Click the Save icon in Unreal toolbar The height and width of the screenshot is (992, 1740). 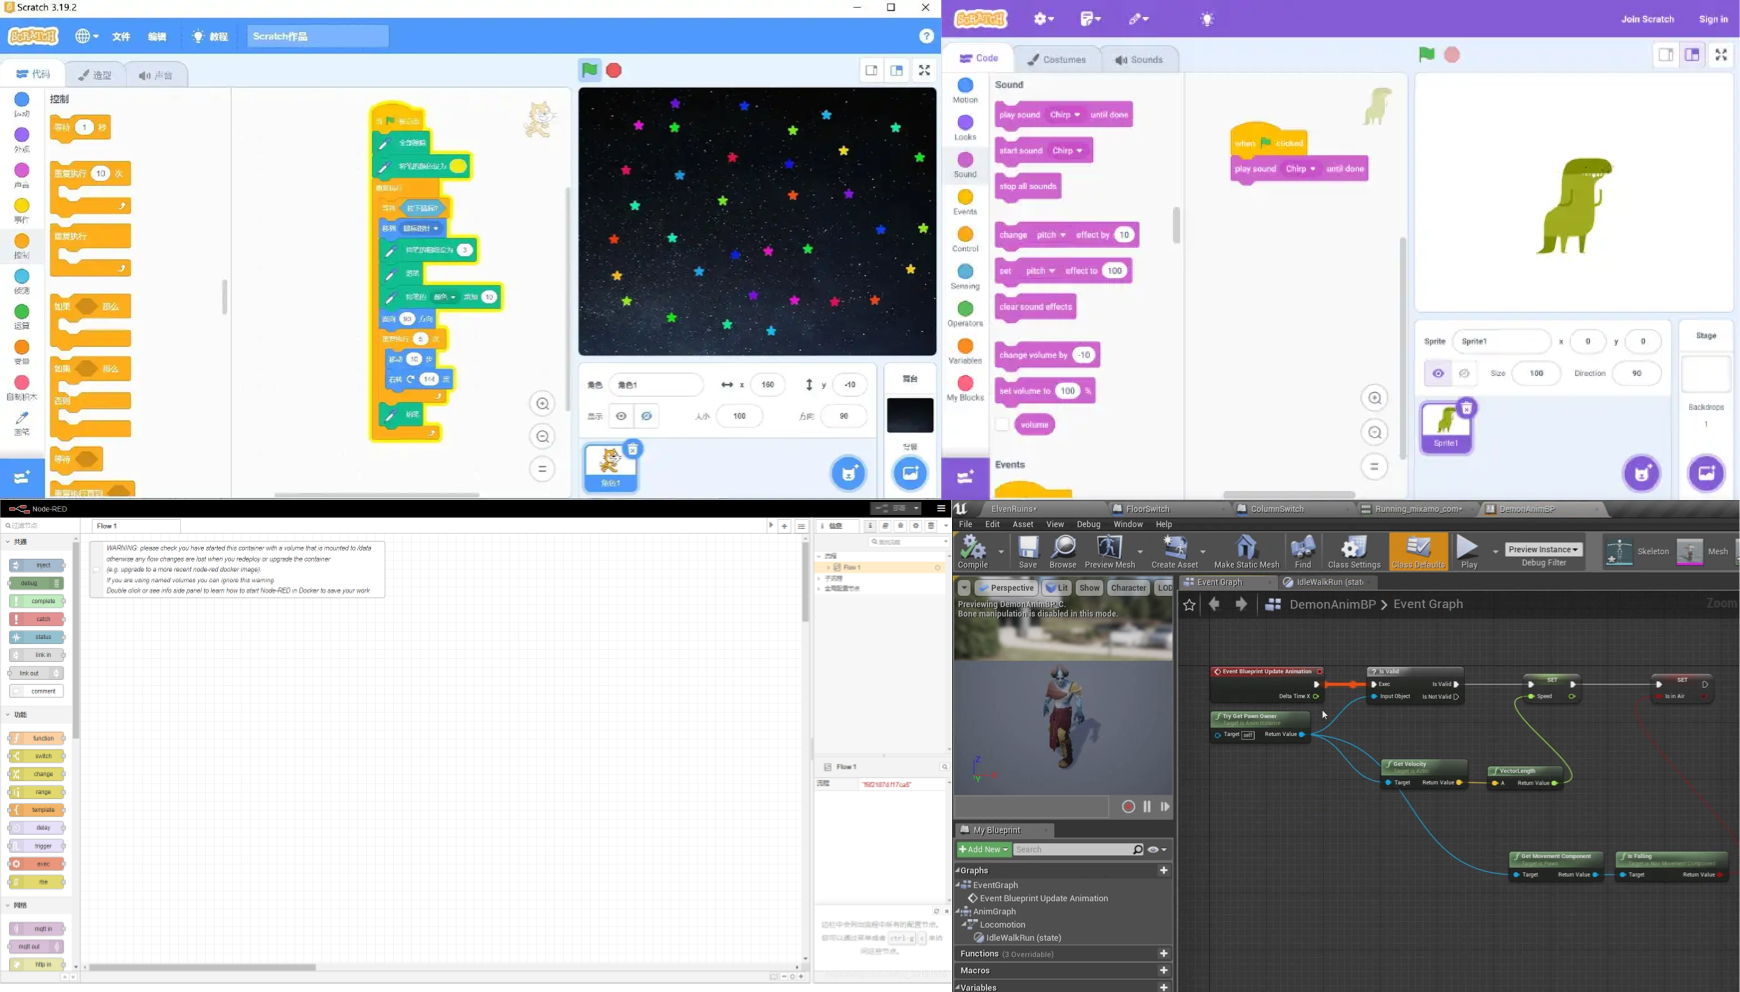pyautogui.click(x=1028, y=551)
